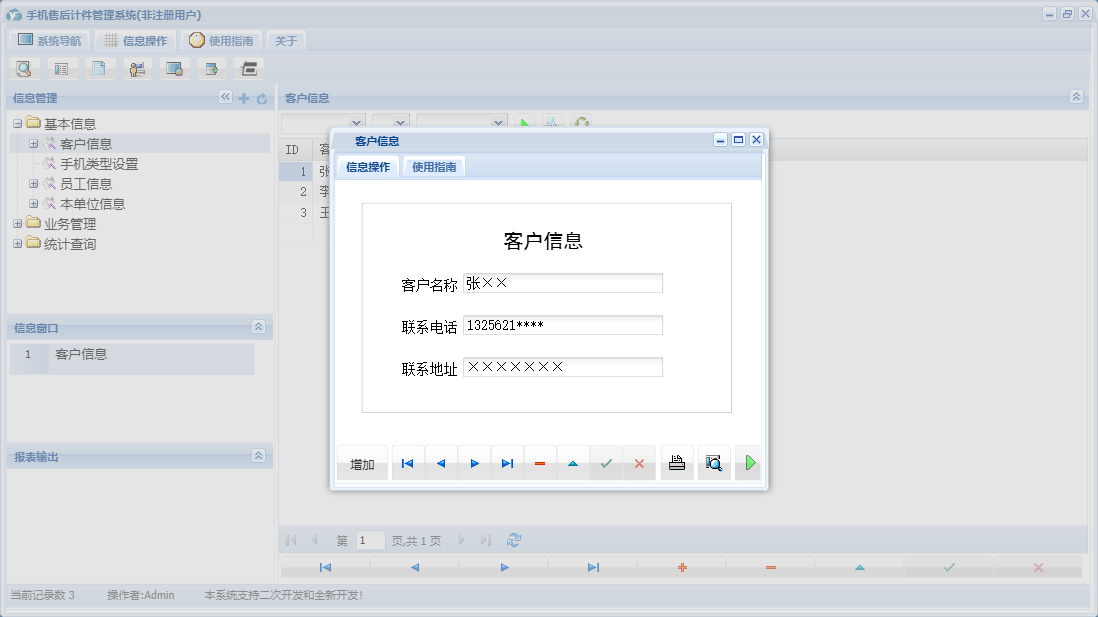This screenshot has height=617, width=1098.
Task: Collapse the 信息窗口 panel
Action: coord(258,327)
